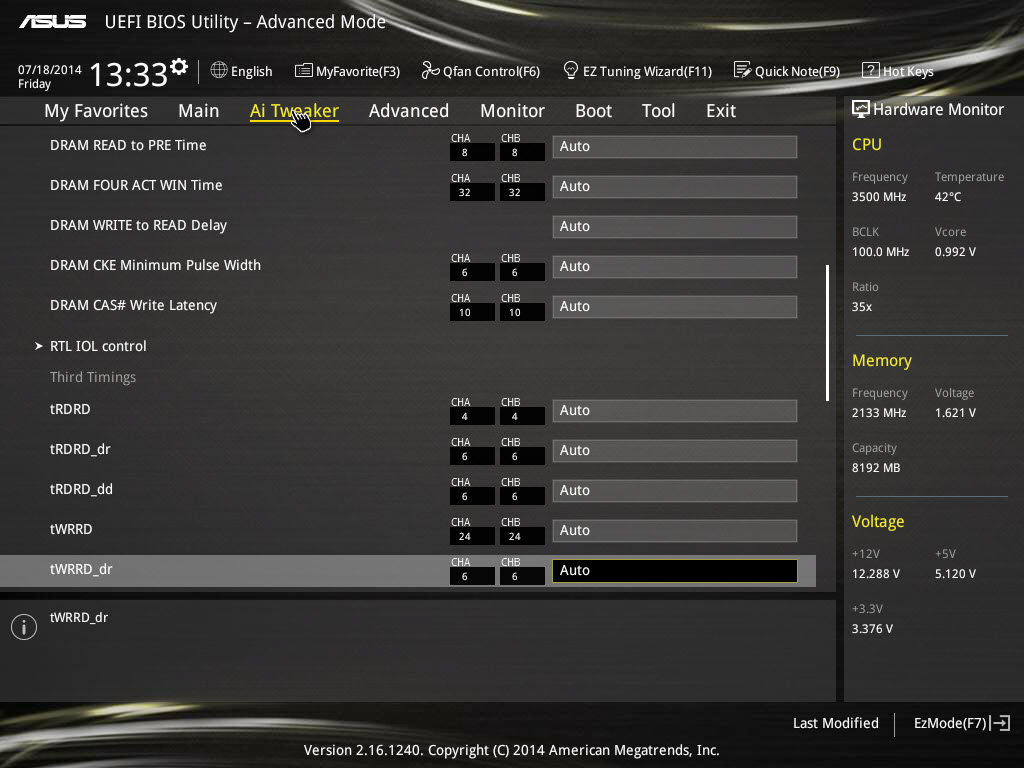Click the EzMode exit arrow icon
The width and height of the screenshot is (1024, 768).
tap(1000, 723)
